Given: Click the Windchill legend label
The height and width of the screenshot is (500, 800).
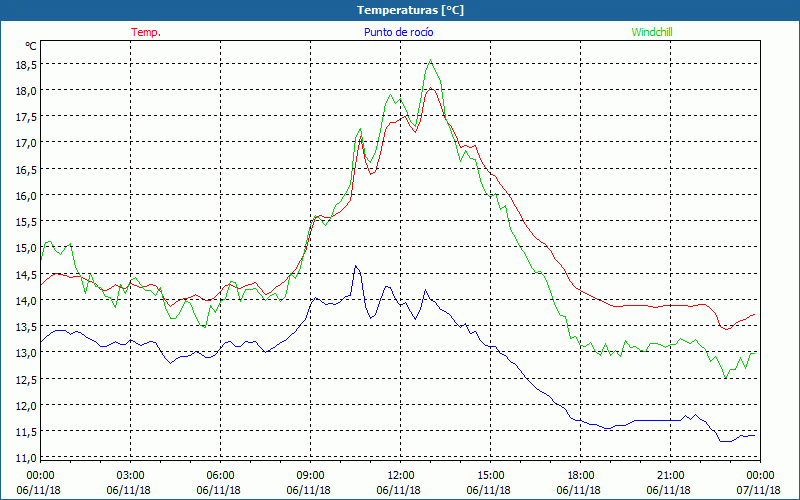Looking at the screenshot, I should 652,32.
